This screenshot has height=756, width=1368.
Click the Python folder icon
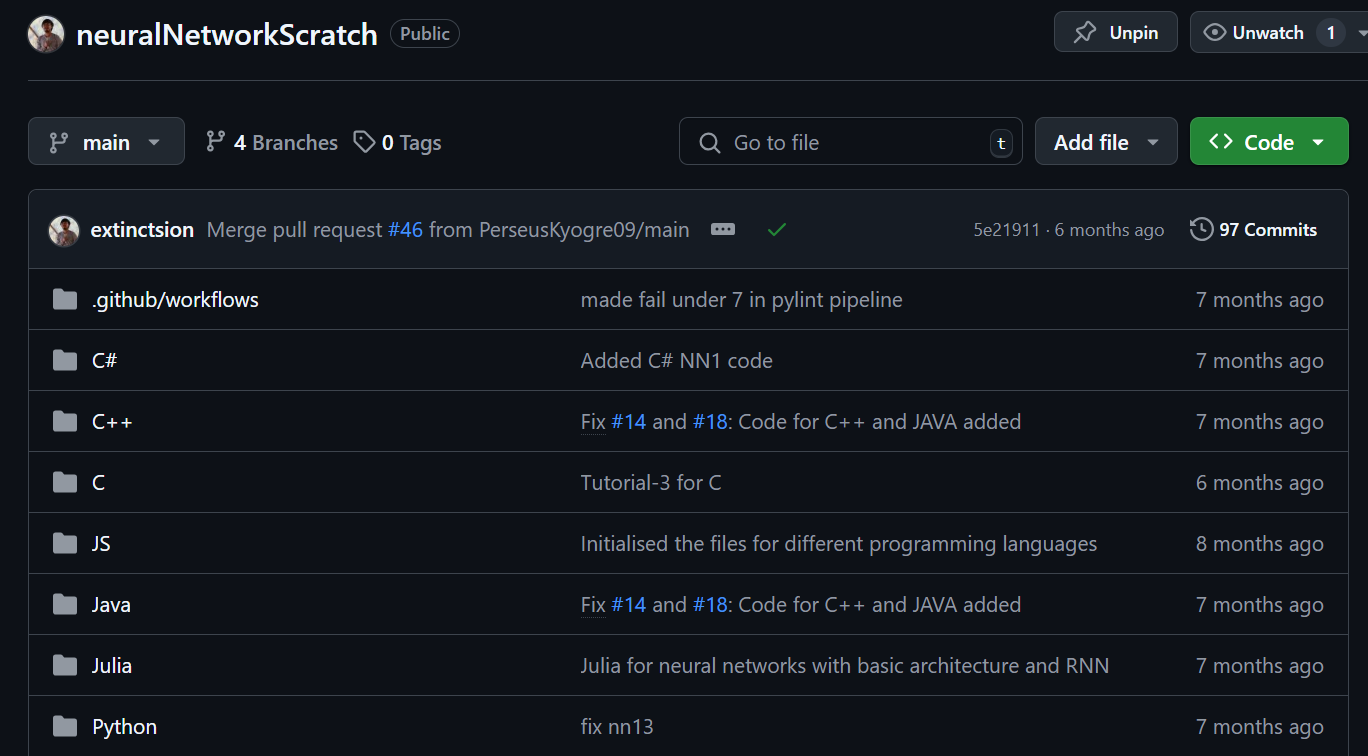64,726
